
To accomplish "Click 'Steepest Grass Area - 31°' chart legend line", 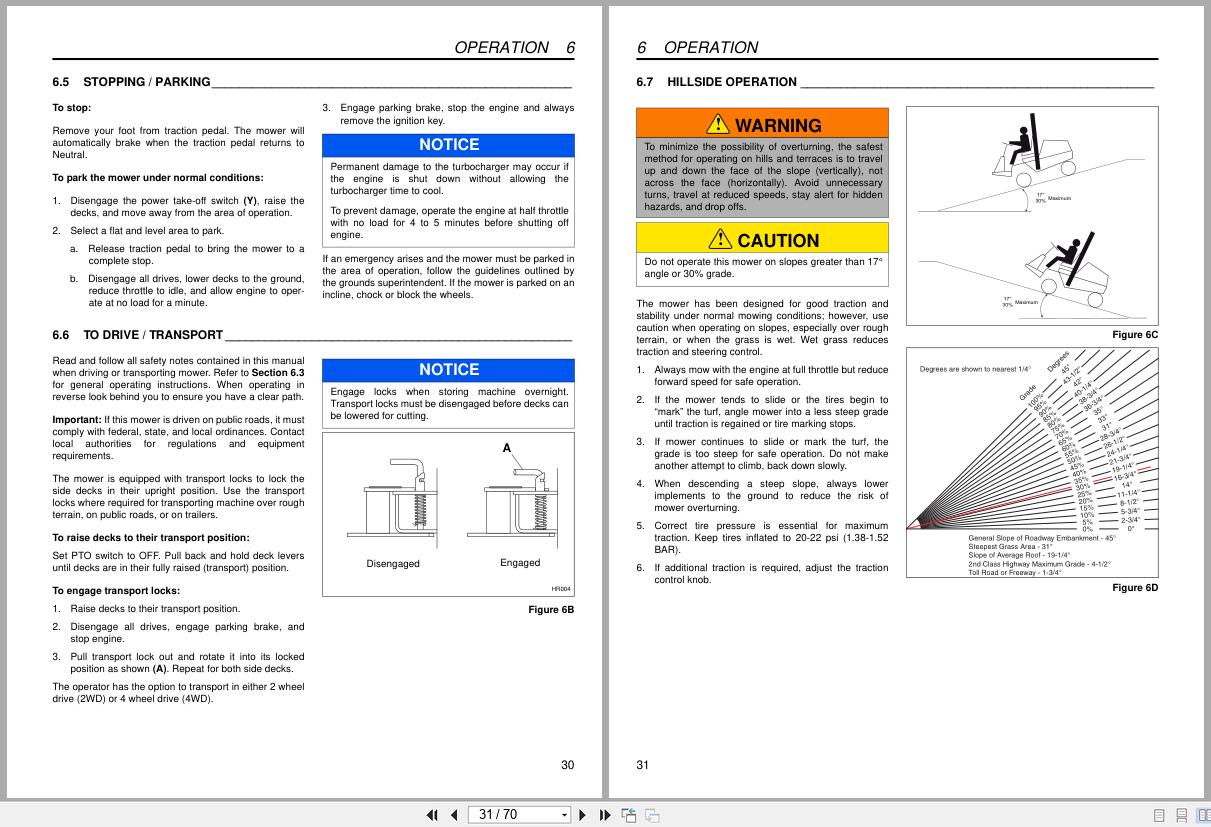I will coord(1010,547).
